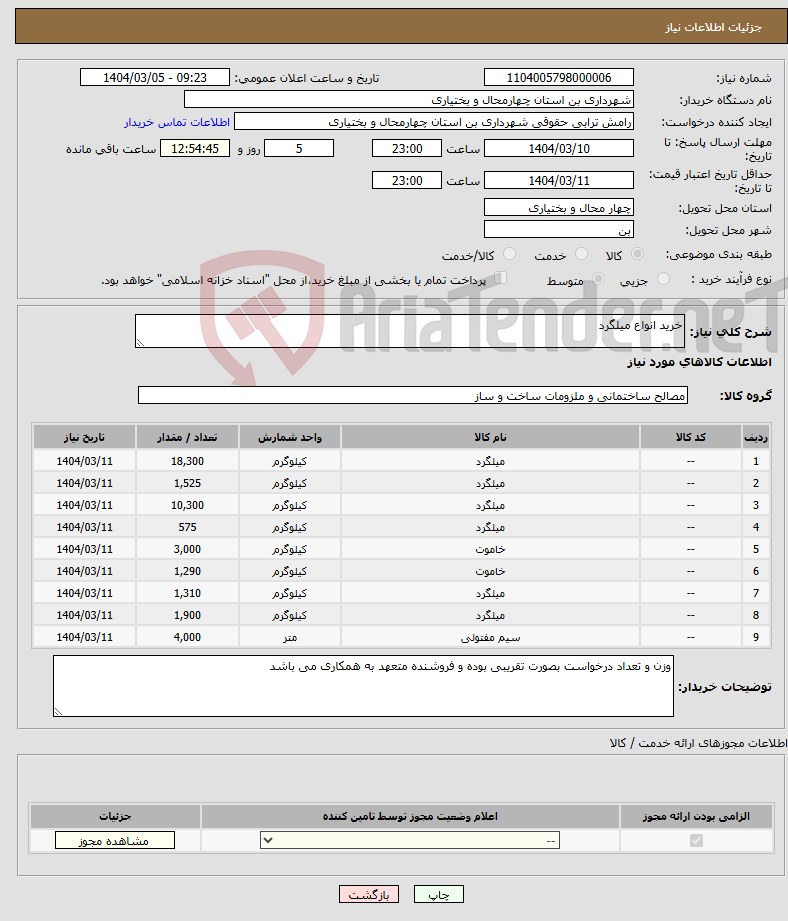Click the بازگشت back button
Viewport: 788px width, 921px height.
point(369,895)
